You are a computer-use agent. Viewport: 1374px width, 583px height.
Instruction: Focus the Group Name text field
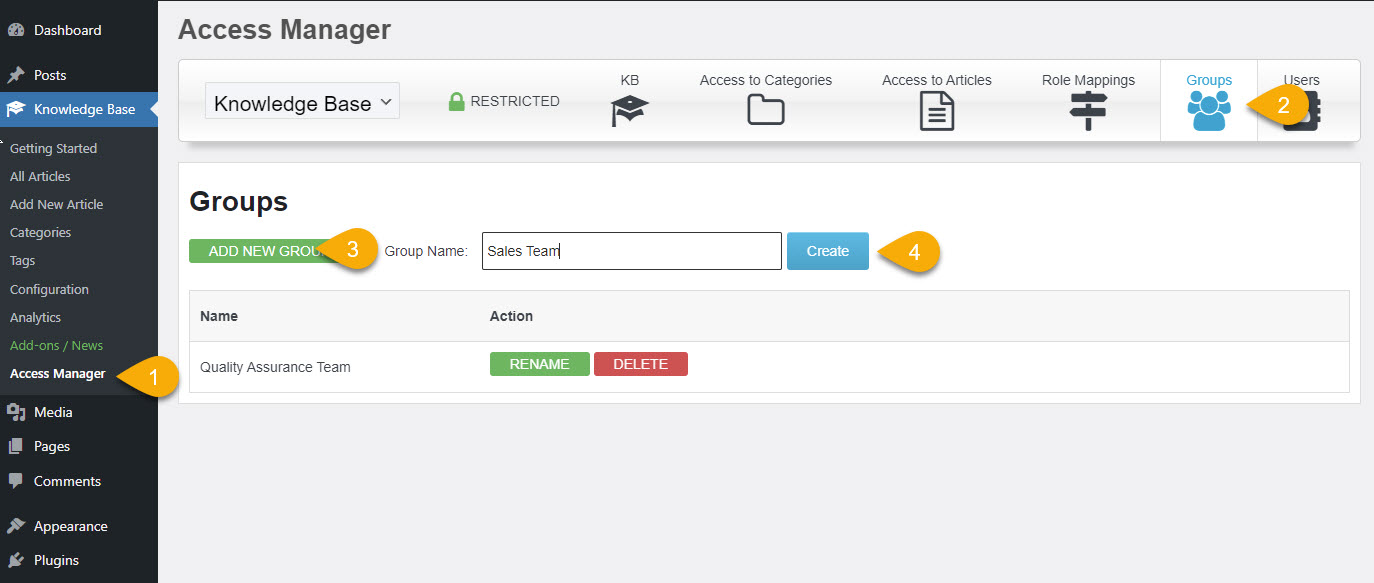[x=630, y=251]
